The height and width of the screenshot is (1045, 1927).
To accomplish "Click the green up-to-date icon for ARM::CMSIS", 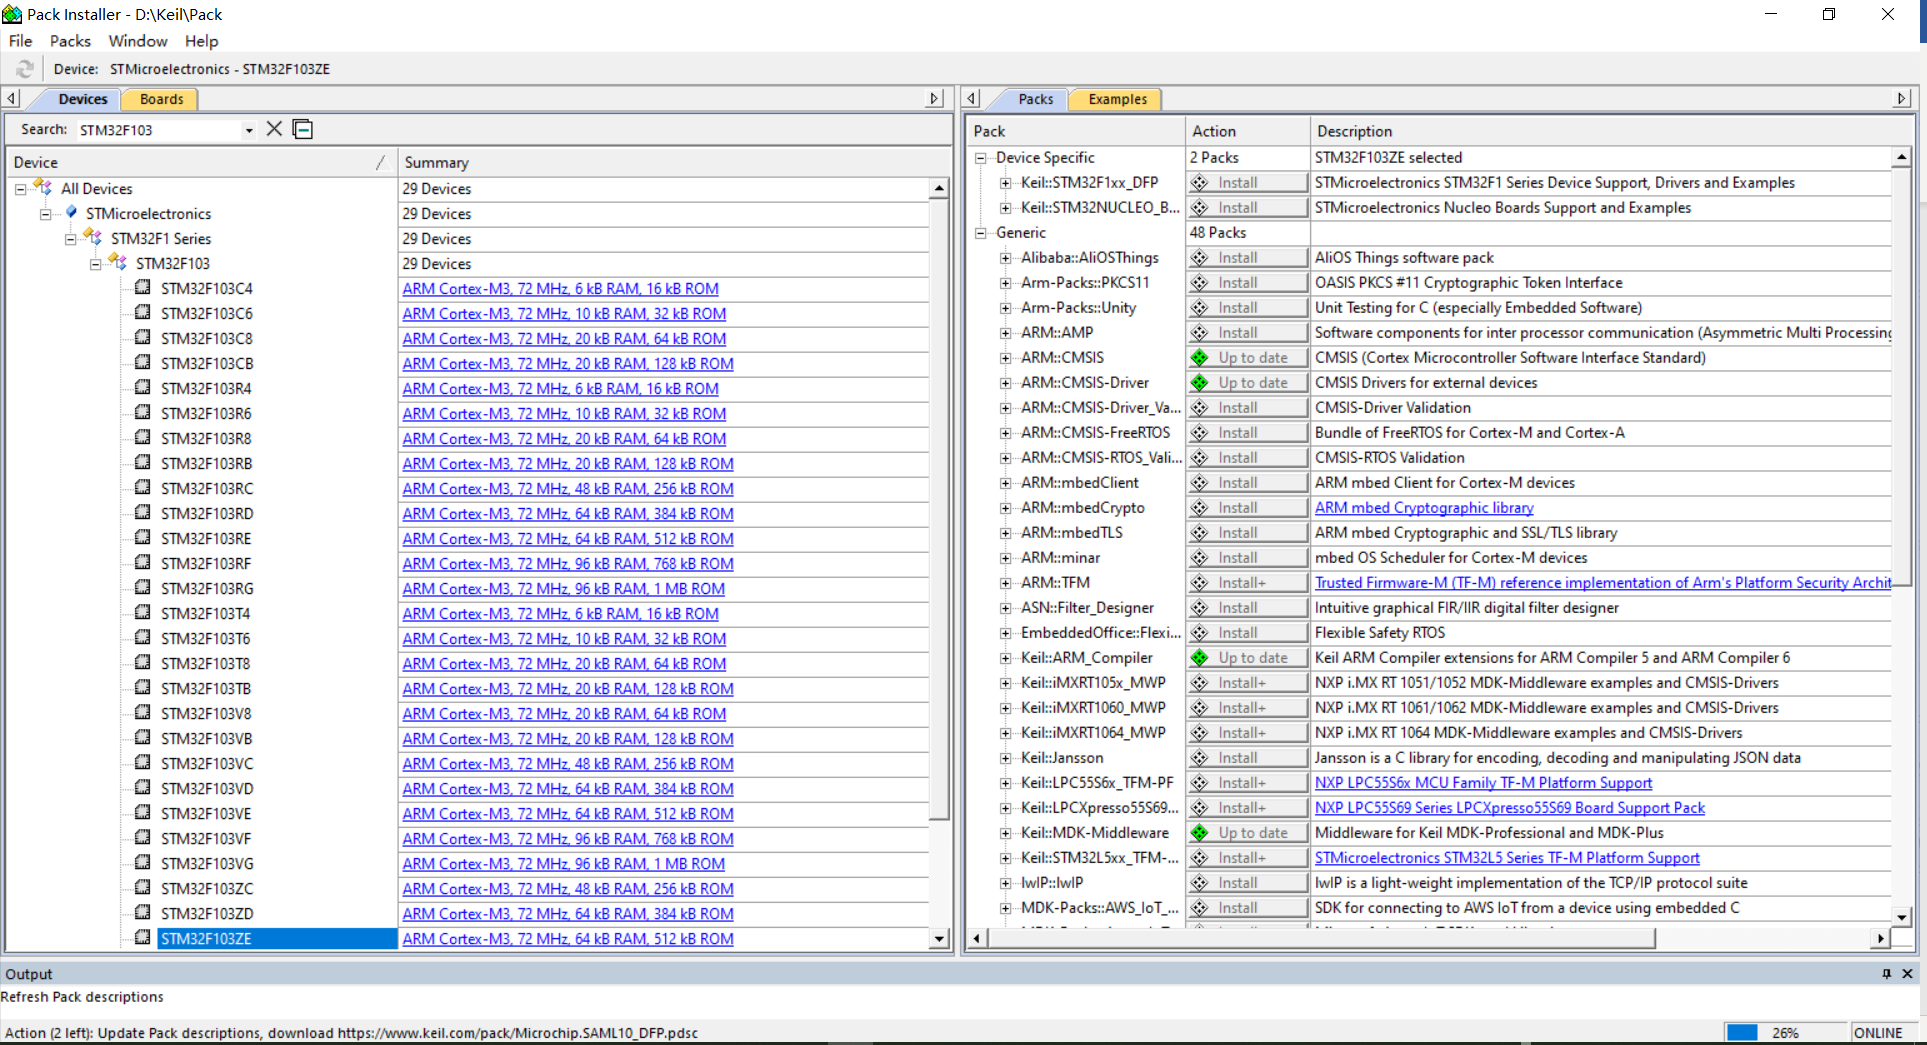I will coord(1200,358).
